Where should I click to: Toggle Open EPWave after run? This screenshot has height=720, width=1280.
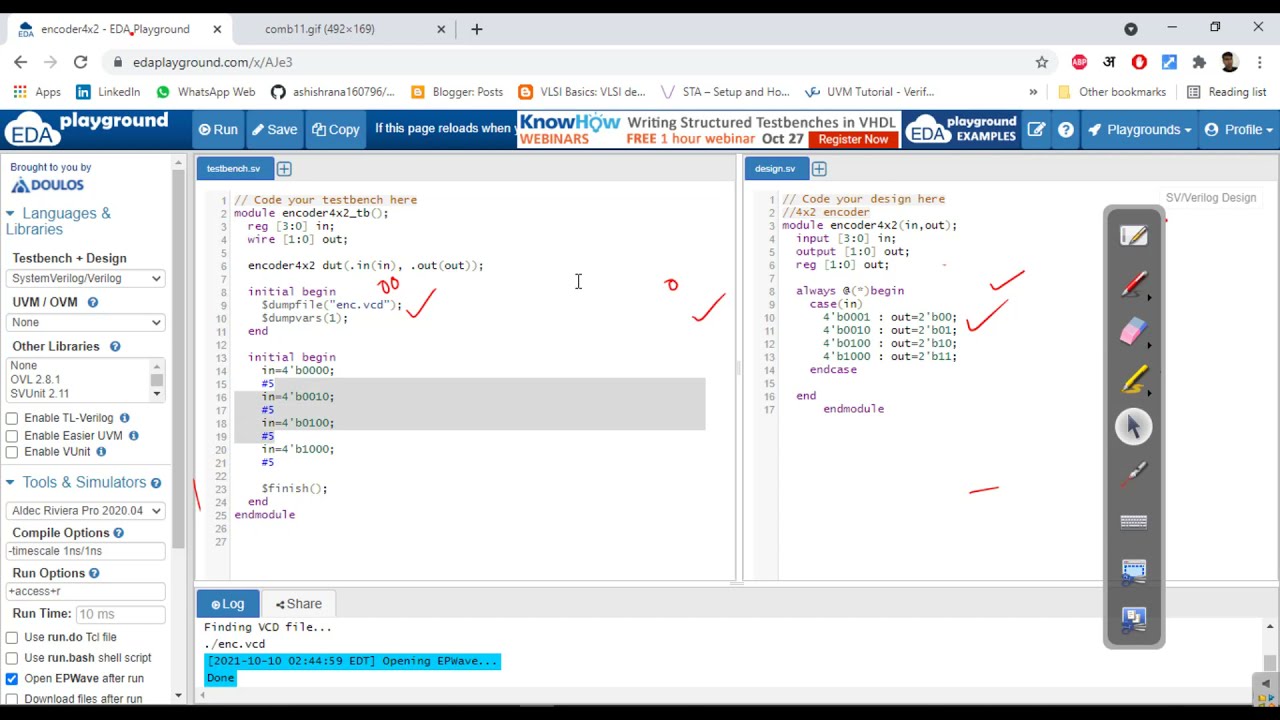(12, 678)
